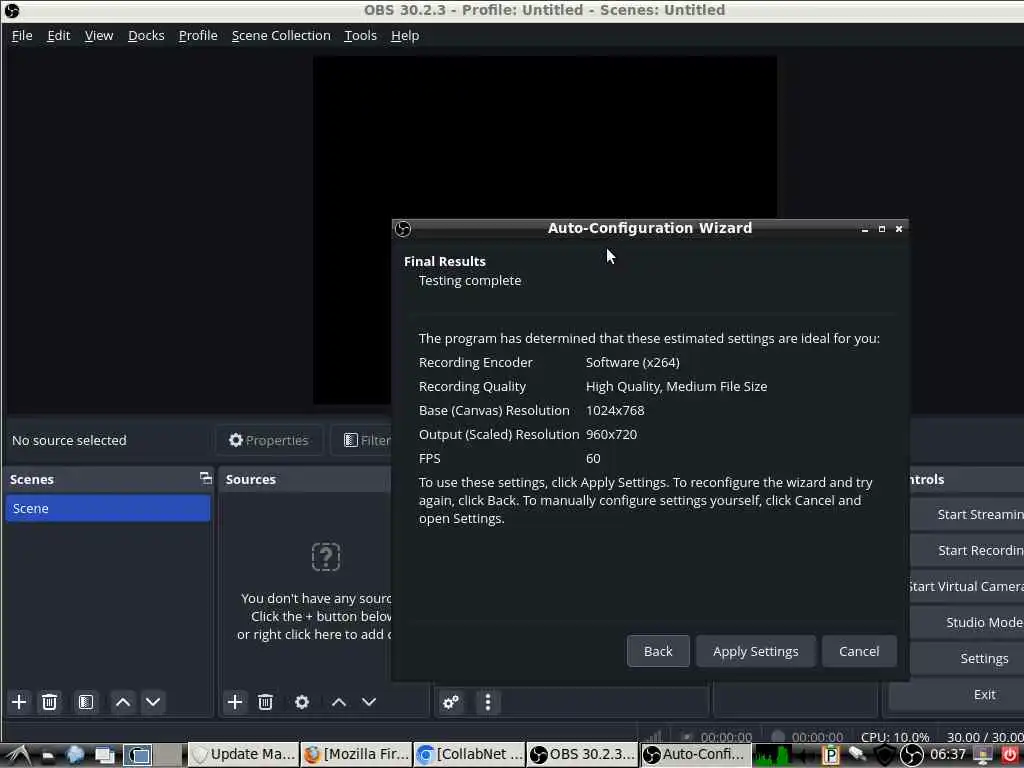Open source properties using the Sources gear icon
This screenshot has height=768, width=1024.
[302, 702]
